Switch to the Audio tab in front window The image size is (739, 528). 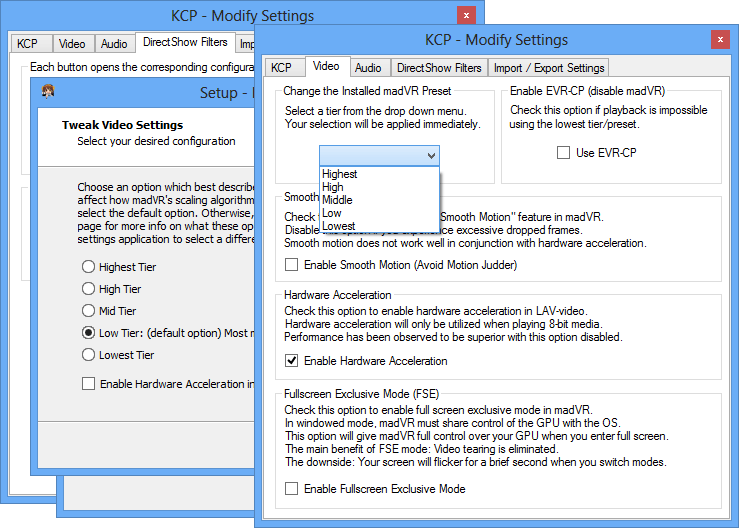tap(368, 68)
